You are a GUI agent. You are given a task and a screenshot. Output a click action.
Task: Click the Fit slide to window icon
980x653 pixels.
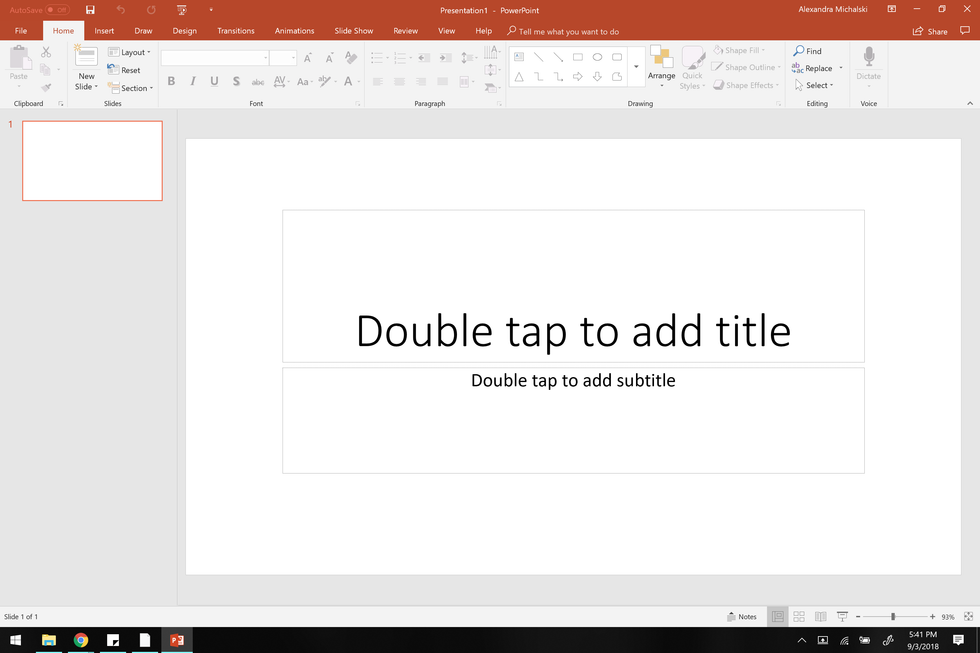[966, 617]
